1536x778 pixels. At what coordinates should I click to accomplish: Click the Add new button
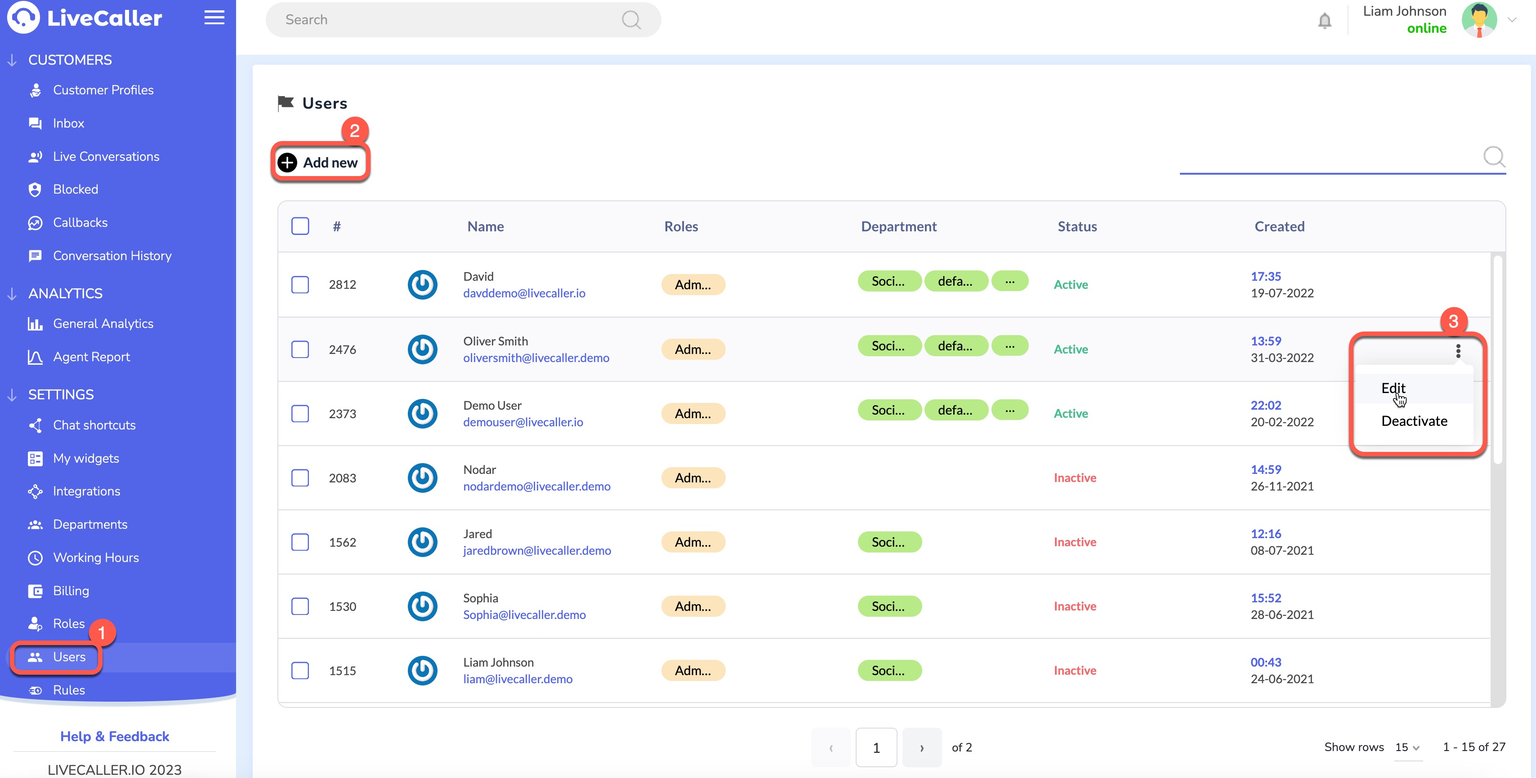[319, 163]
